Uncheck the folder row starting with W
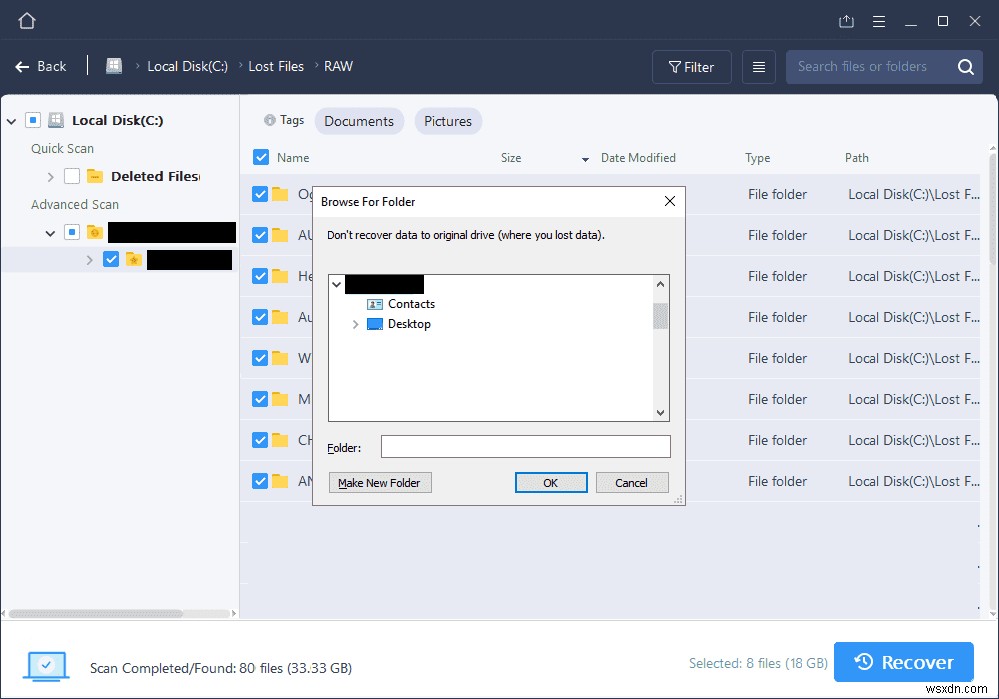This screenshot has width=999, height=699. click(x=260, y=358)
